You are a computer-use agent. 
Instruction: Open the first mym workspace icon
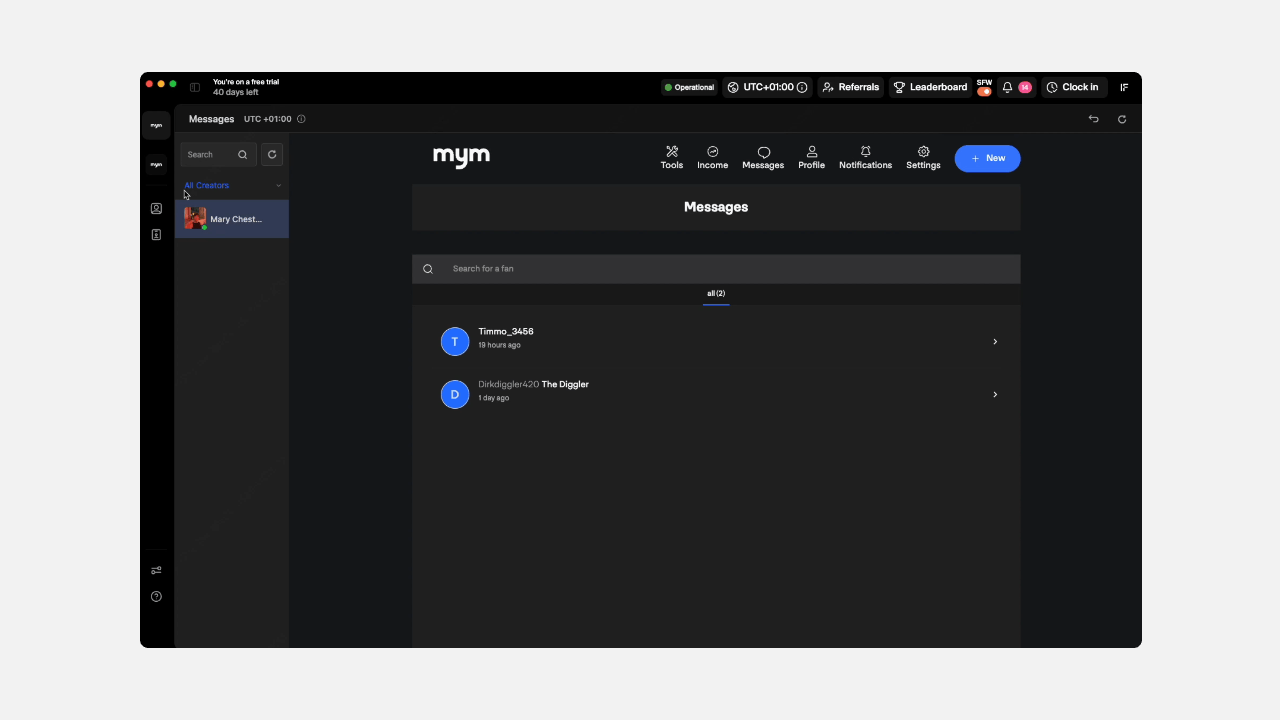[x=156, y=125]
